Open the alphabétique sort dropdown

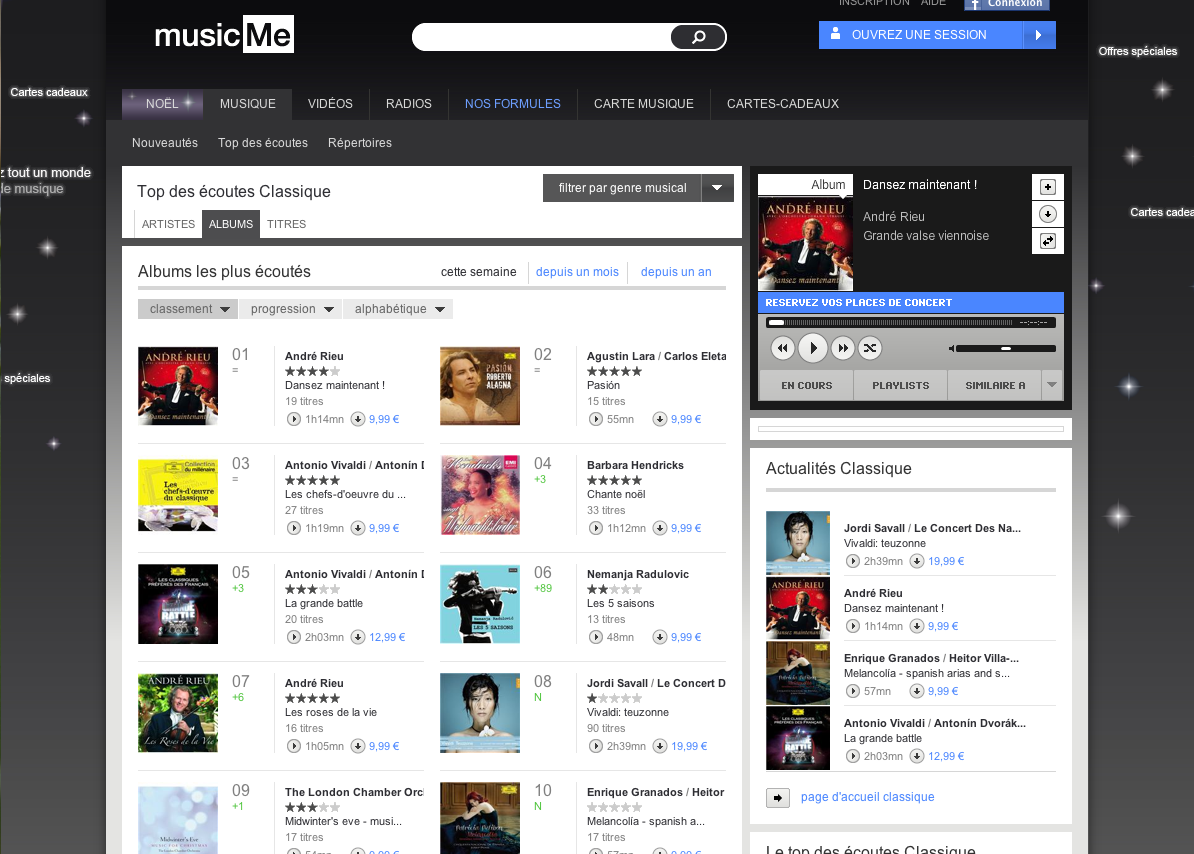pyautogui.click(x=398, y=309)
